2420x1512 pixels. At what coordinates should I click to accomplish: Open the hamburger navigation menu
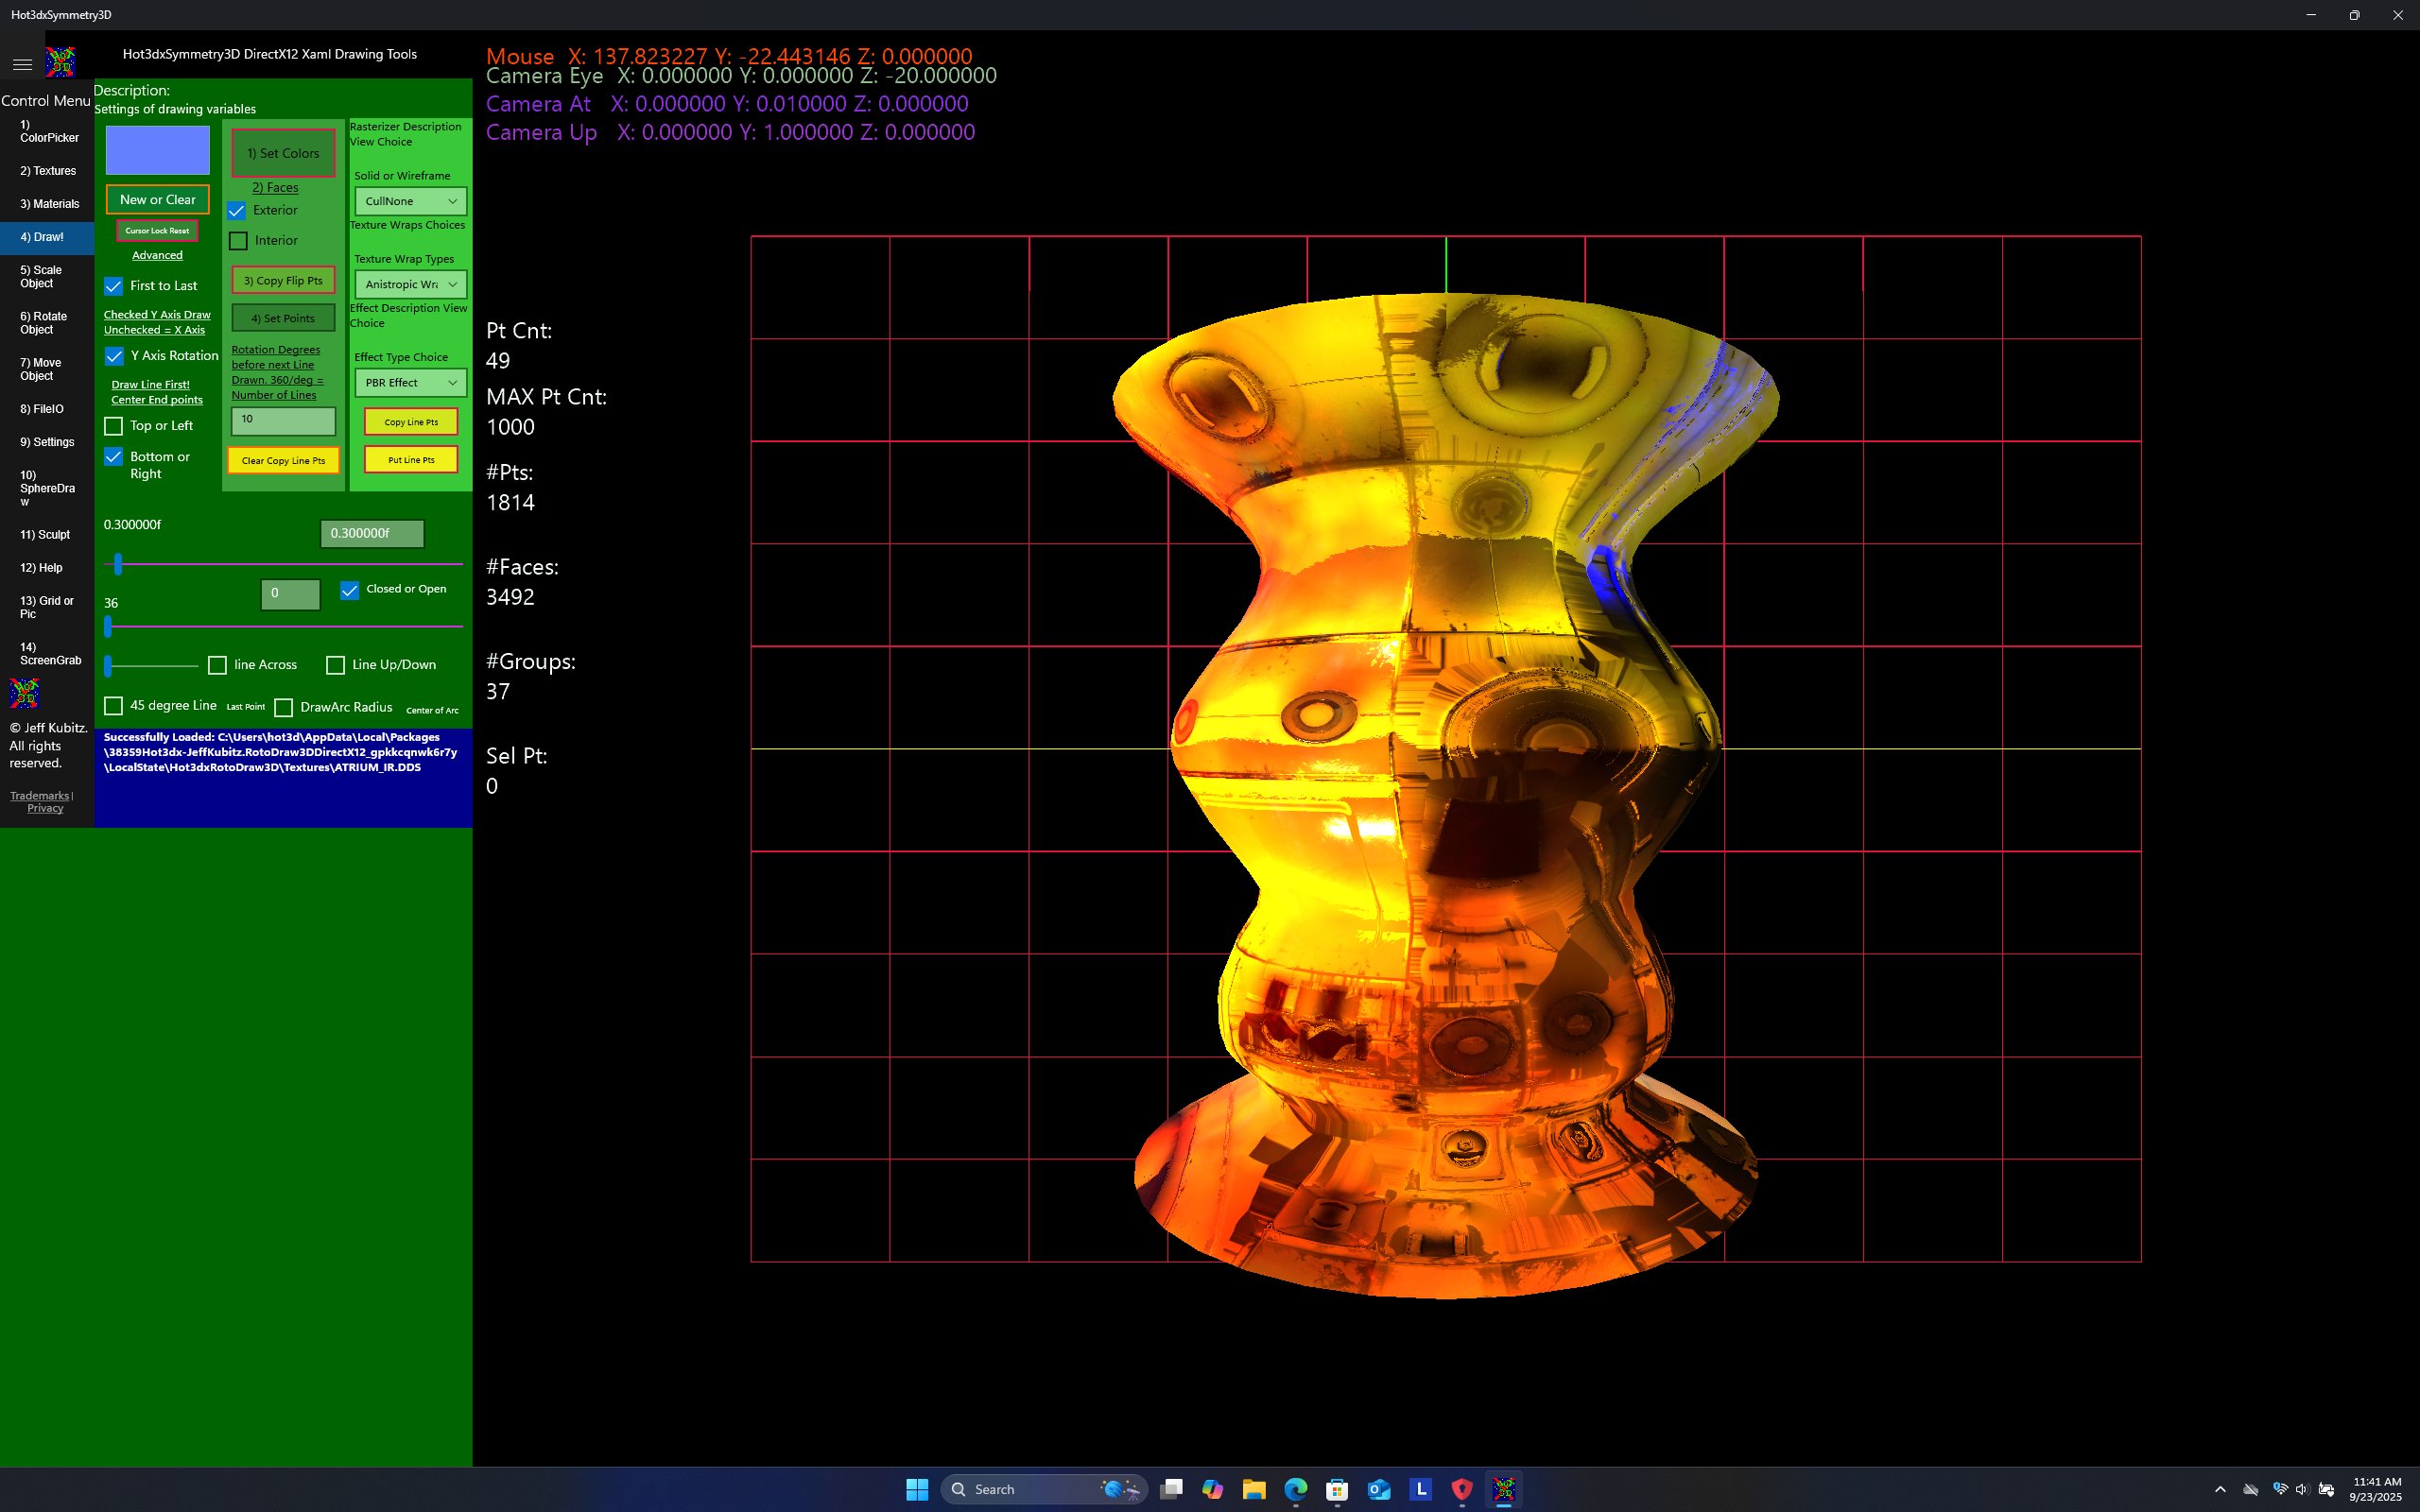(22, 64)
